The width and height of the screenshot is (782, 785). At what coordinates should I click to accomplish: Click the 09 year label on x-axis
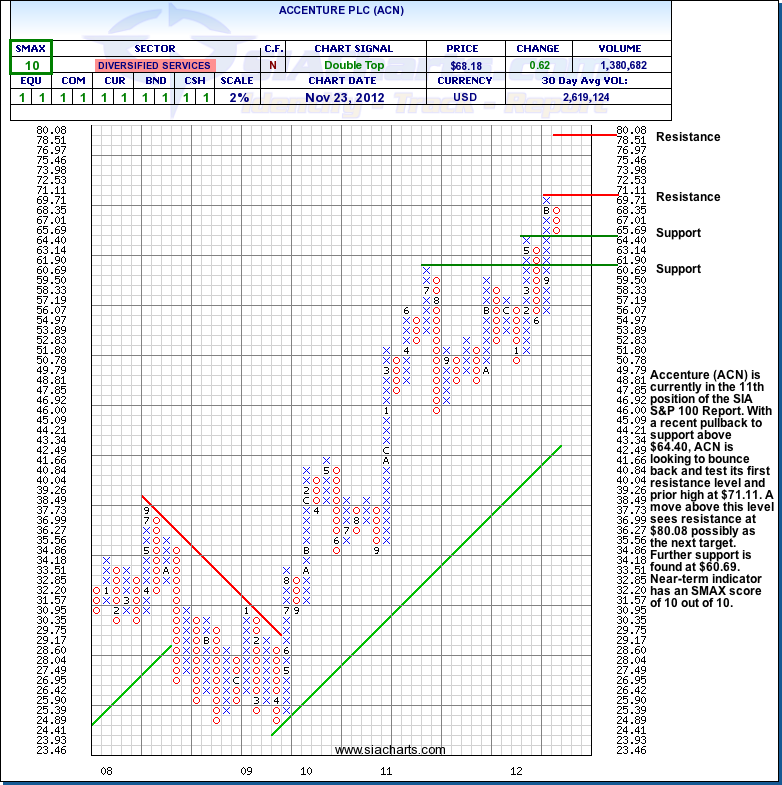click(x=245, y=771)
